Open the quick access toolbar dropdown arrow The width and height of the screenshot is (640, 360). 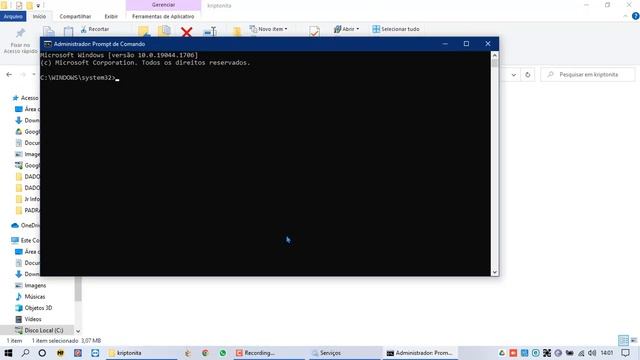click(x=38, y=6)
